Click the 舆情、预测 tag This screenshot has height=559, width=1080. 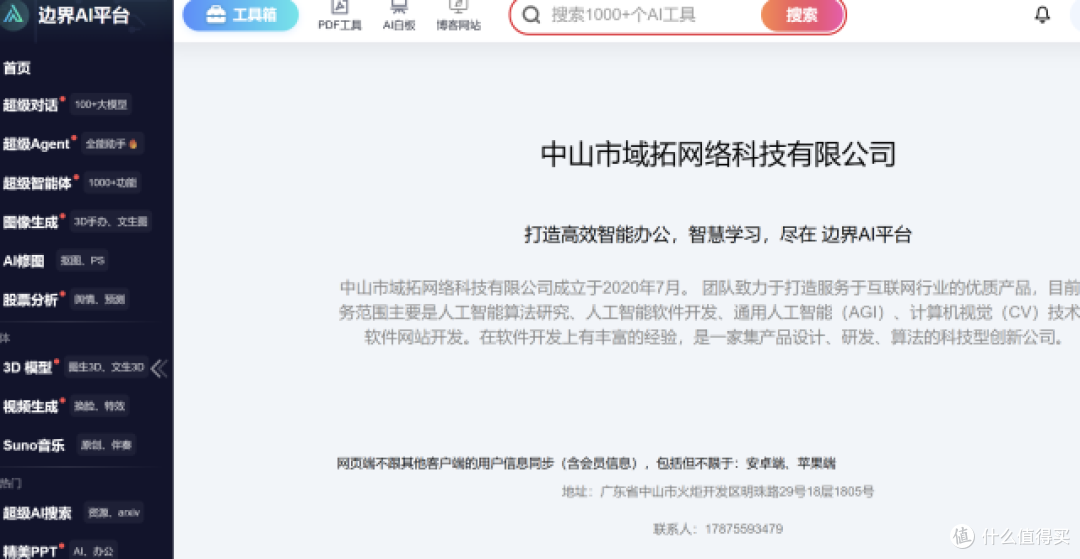pyautogui.click(x=100, y=299)
